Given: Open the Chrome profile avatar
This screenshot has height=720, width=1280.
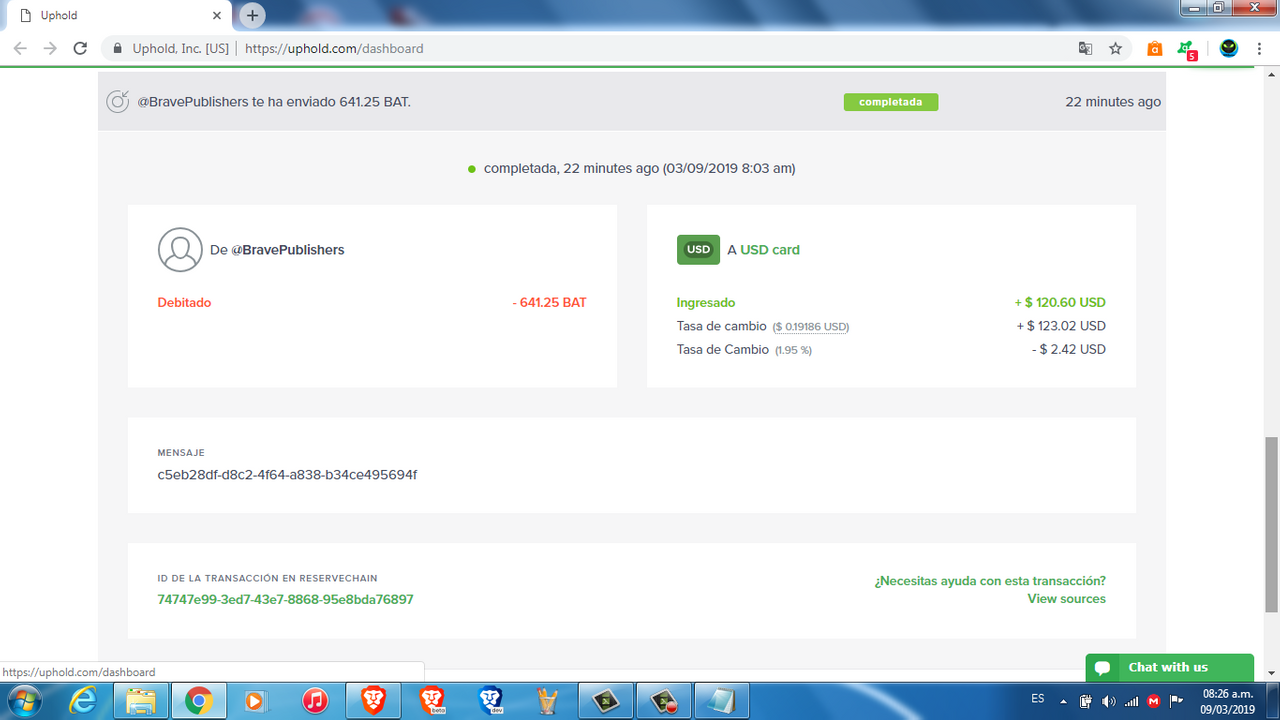Looking at the screenshot, I should coord(1229,48).
